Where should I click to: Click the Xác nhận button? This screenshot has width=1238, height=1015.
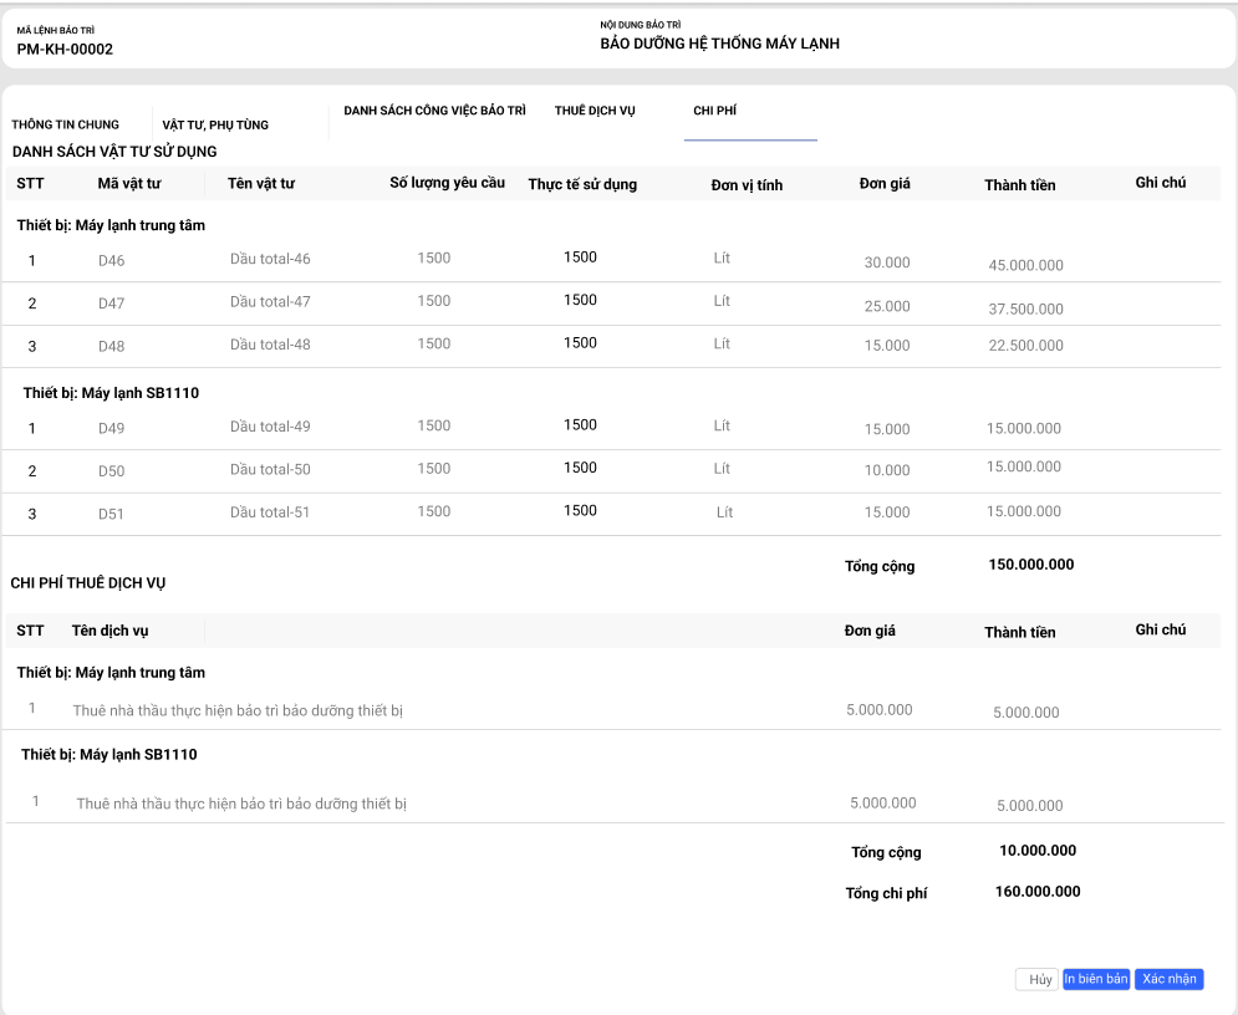pos(1169,979)
